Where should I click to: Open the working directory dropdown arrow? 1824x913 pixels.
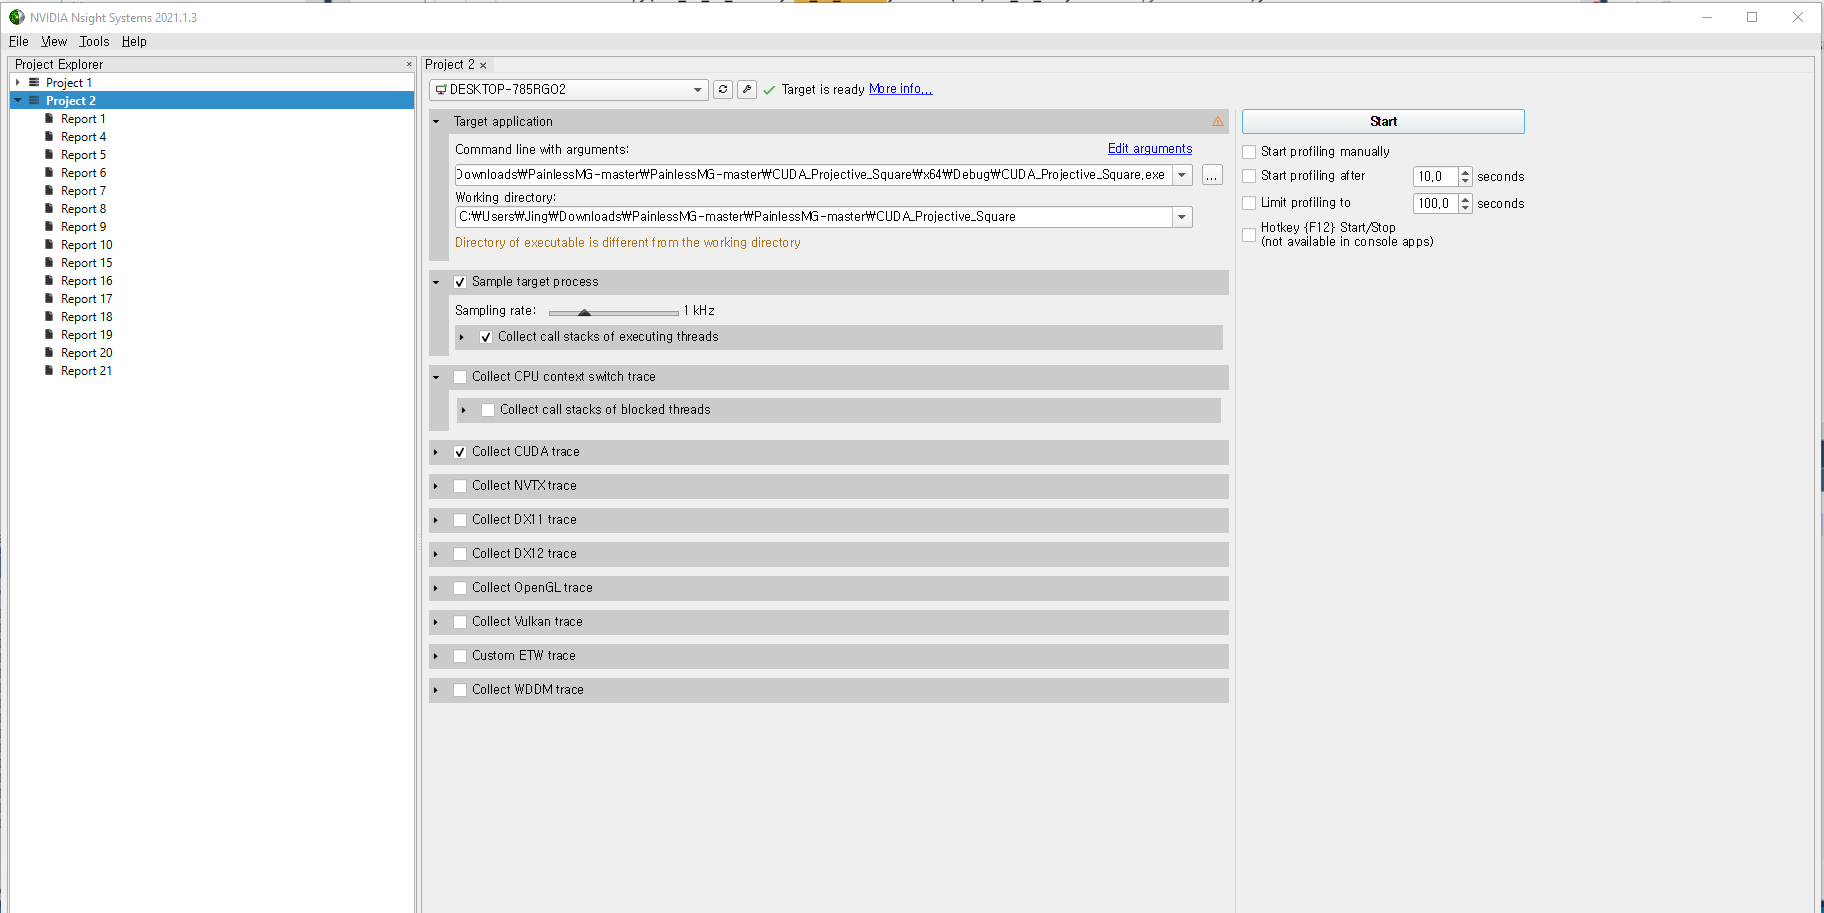tap(1182, 217)
